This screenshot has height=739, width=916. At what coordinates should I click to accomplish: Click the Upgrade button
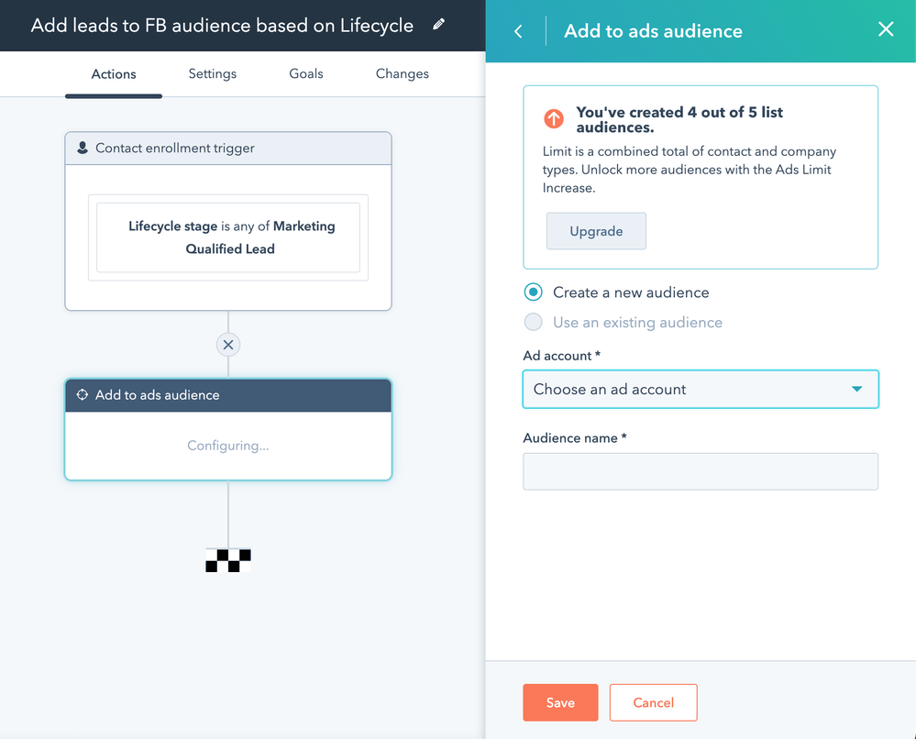point(596,231)
